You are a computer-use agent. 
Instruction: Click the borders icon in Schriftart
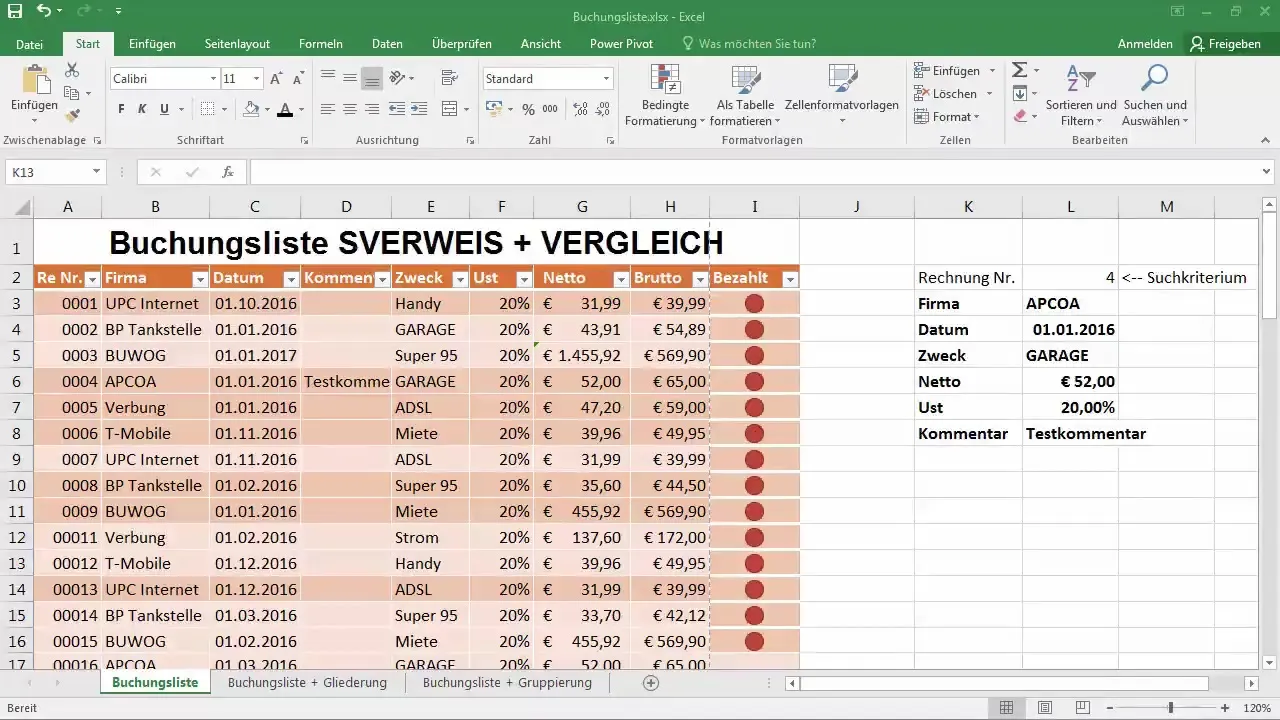pos(207,109)
